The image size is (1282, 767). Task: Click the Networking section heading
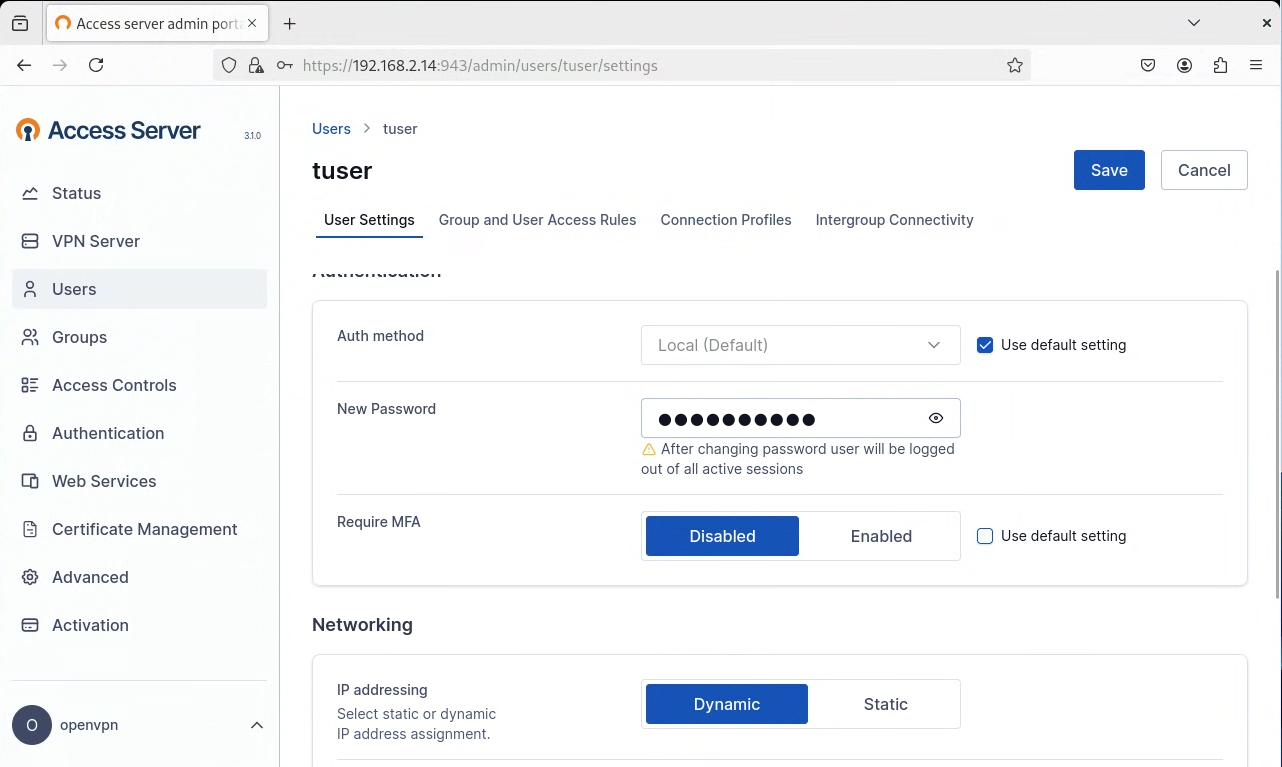pos(362,625)
